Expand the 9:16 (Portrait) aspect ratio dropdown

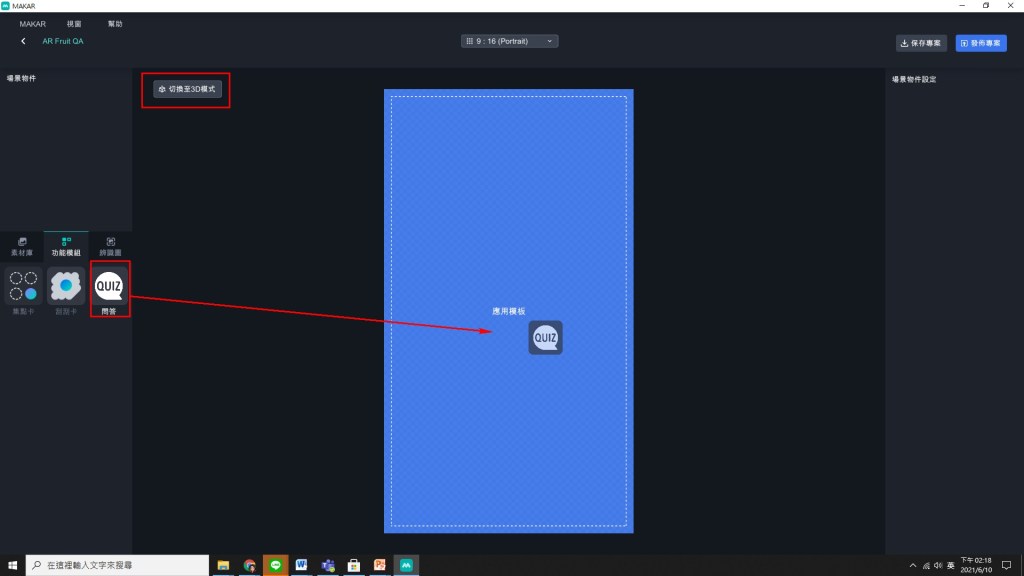509,41
